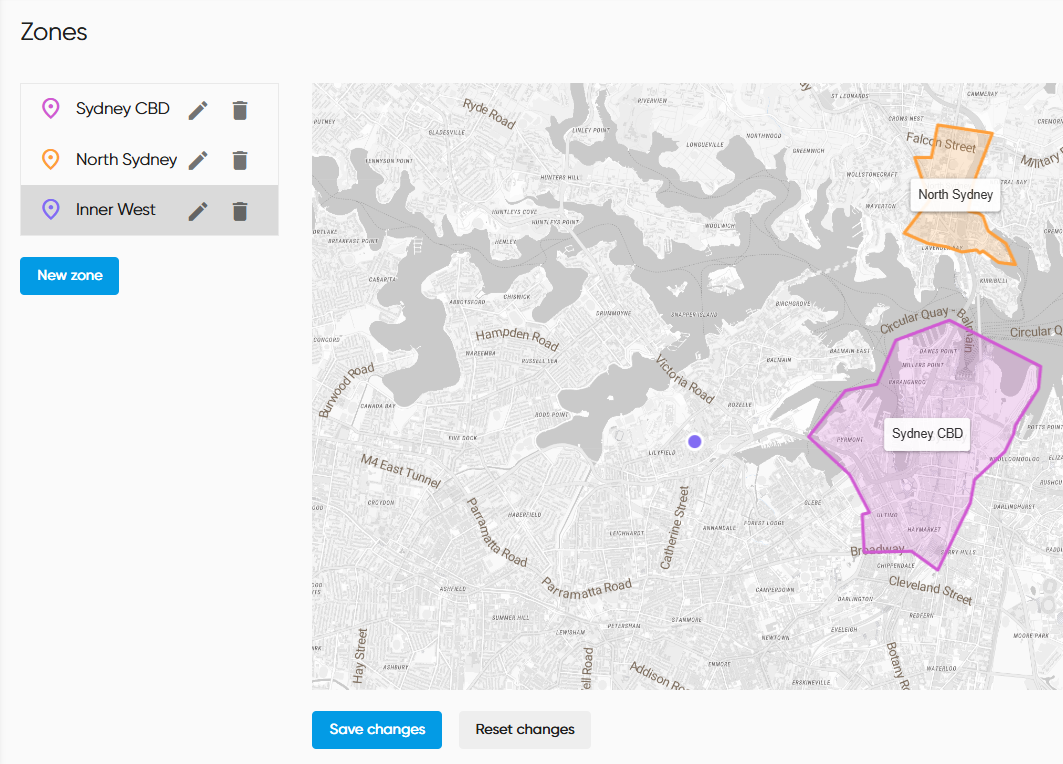This screenshot has height=764, width=1063.
Task: Select North Sydney in the zones list
Action: (126, 160)
